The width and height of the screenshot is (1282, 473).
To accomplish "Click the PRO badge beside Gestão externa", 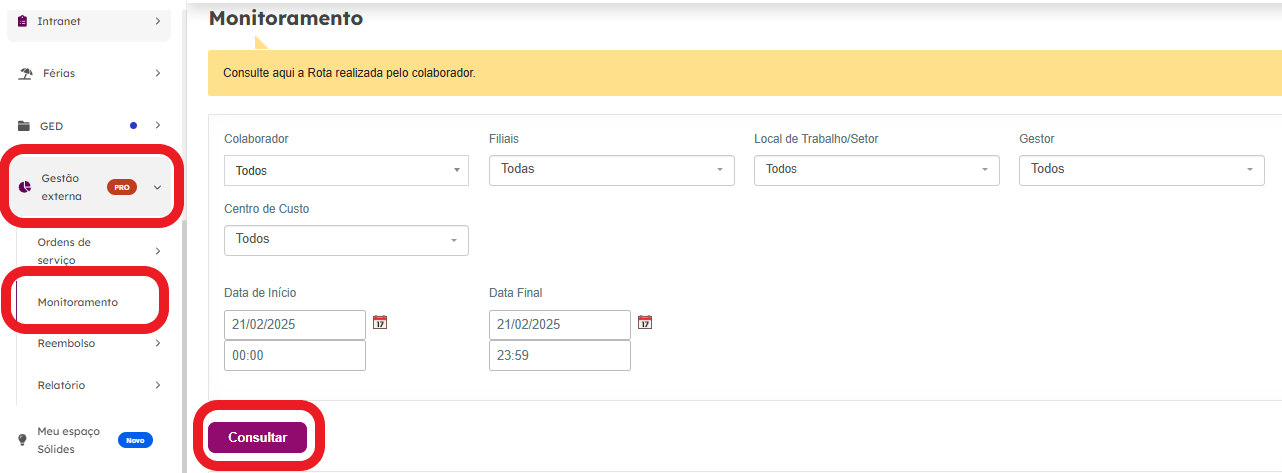I will pyautogui.click(x=122, y=187).
